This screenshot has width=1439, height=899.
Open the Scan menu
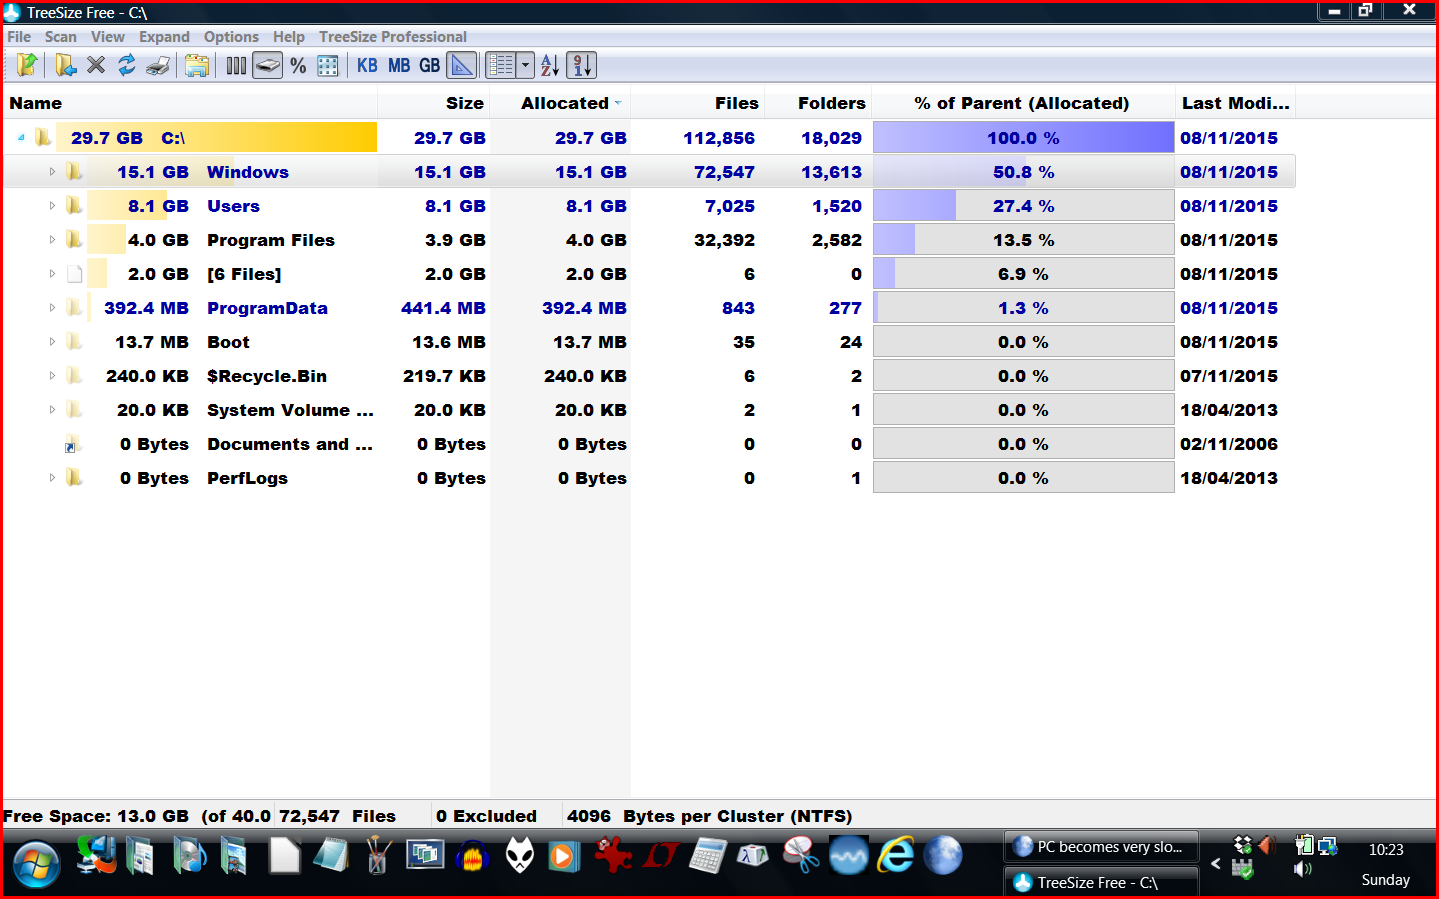(61, 37)
